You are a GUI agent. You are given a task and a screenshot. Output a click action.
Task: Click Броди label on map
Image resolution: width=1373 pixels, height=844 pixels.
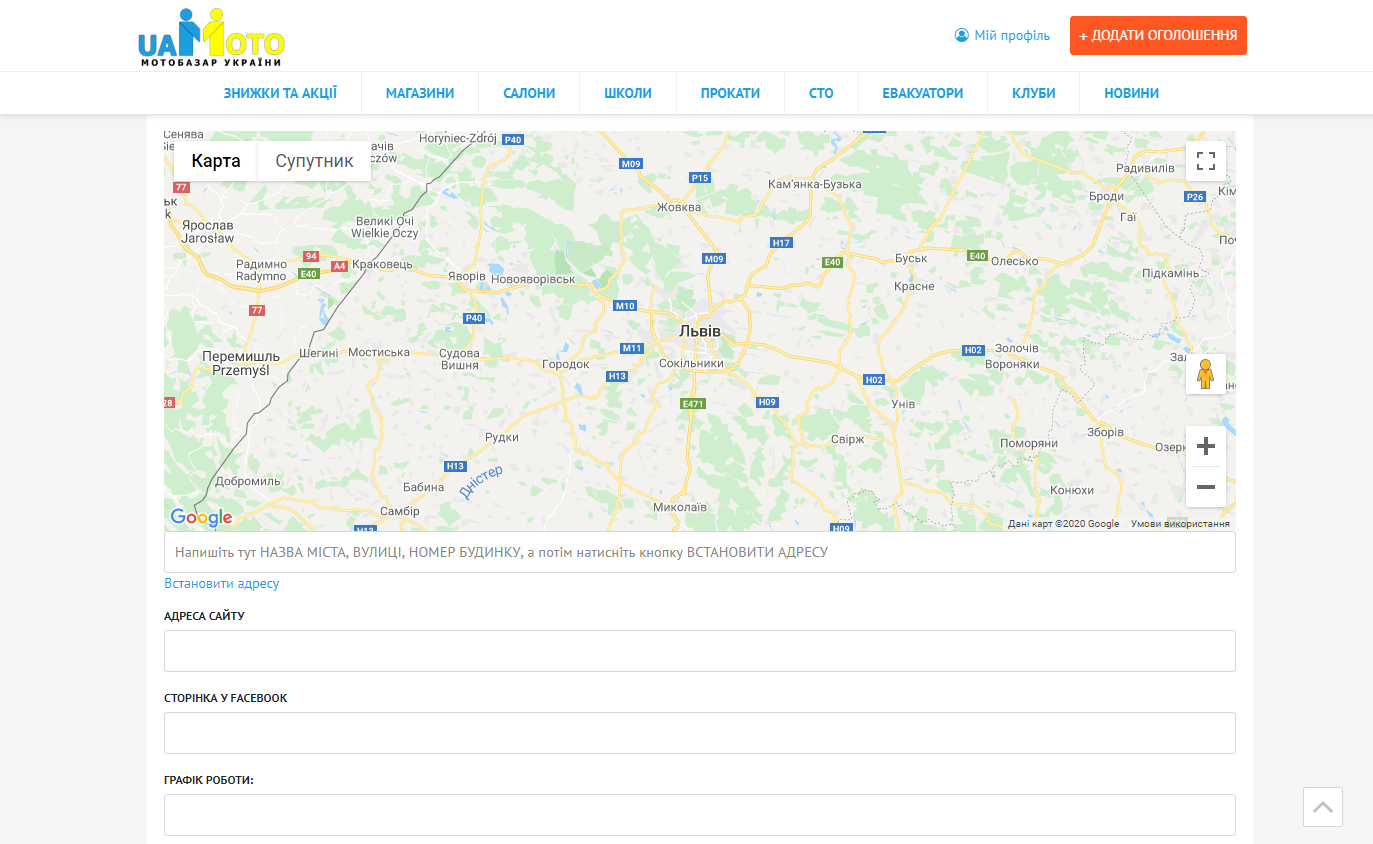click(1107, 196)
